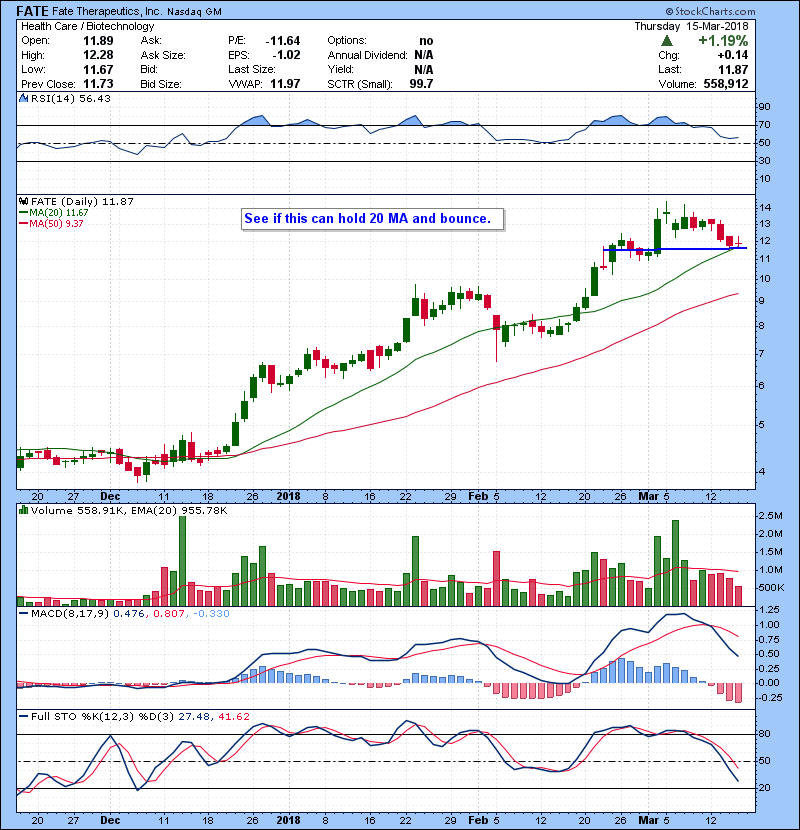Click the MACD(8,17,9) indicator label
800x830 pixels.
tap(70, 614)
